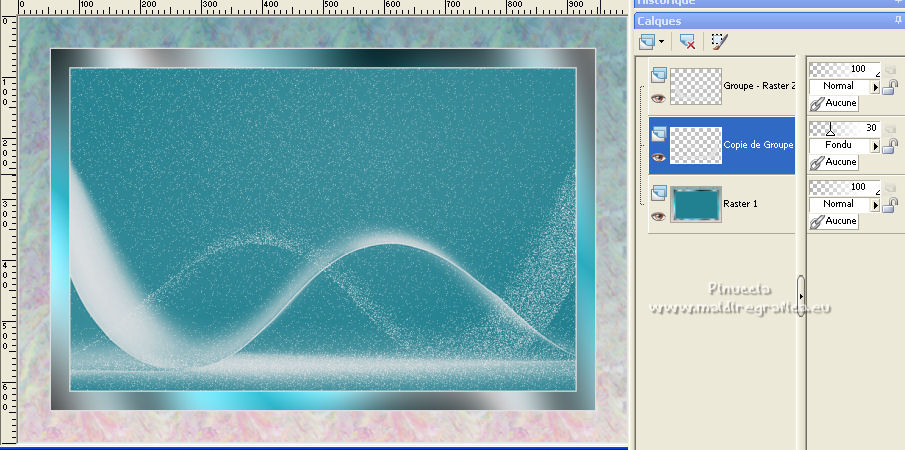The image size is (905, 450).
Task: Open the New Layer dropdown arrow
Action: pos(661,42)
